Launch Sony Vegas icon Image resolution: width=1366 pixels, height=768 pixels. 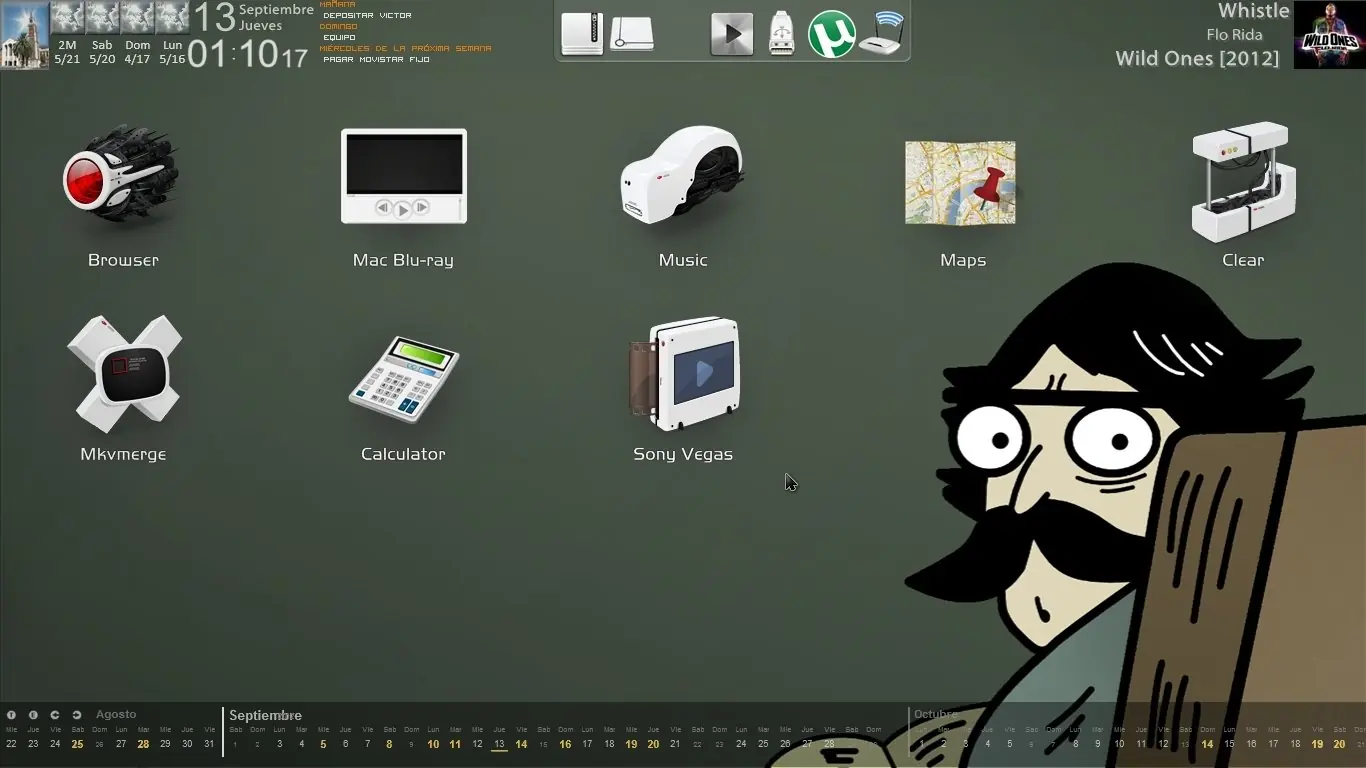(x=684, y=374)
